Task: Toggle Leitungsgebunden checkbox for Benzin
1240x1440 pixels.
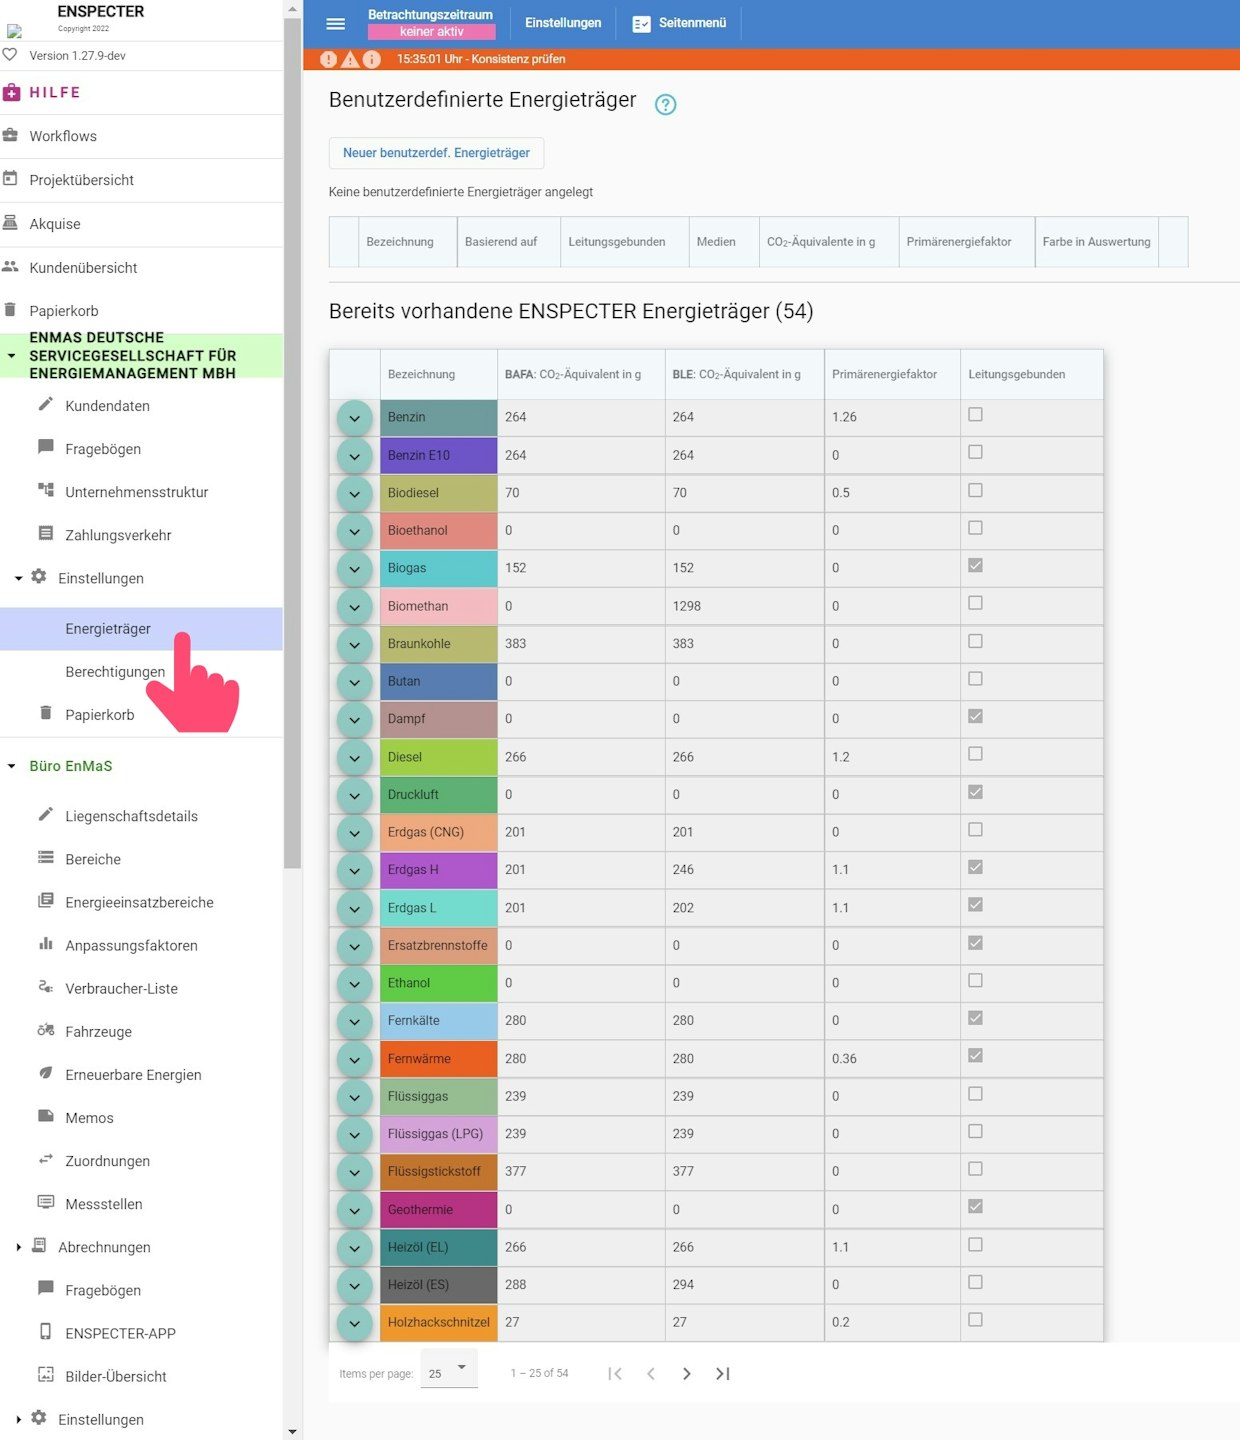Action: coord(975,415)
